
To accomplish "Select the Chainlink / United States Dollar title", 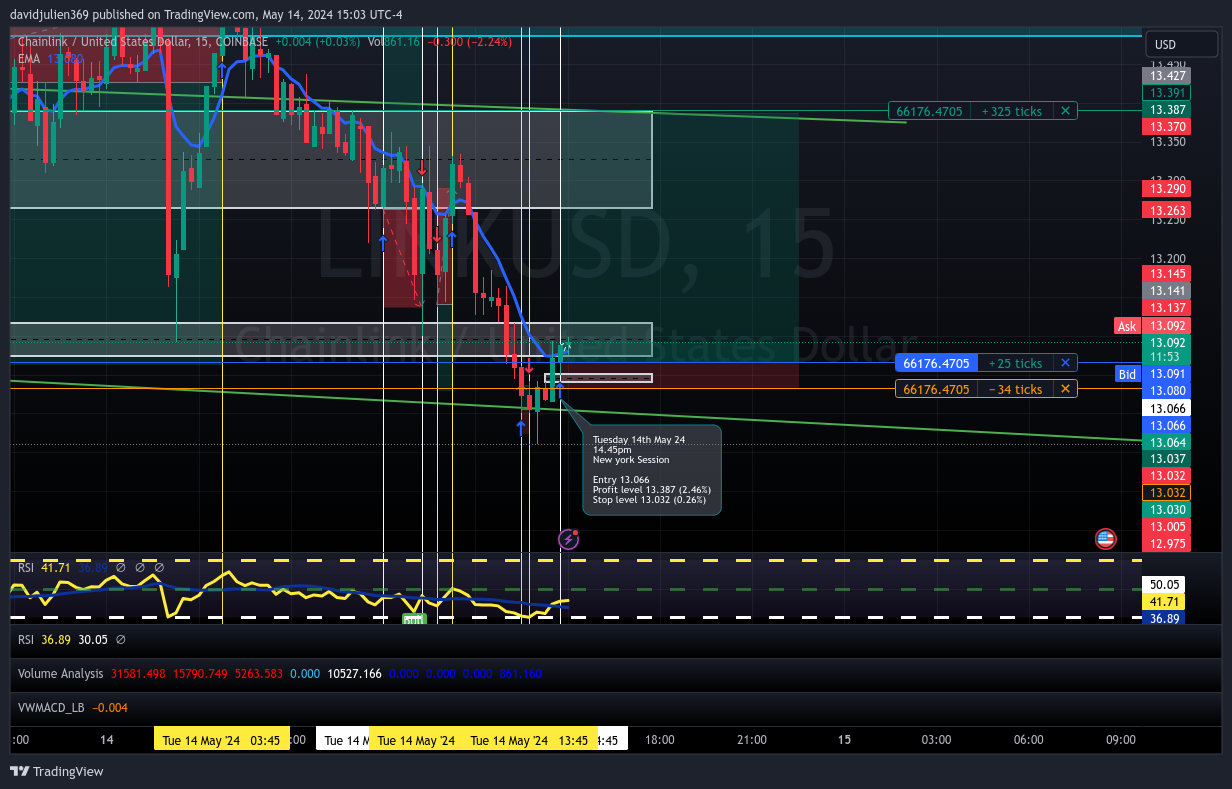I will tap(142, 41).
